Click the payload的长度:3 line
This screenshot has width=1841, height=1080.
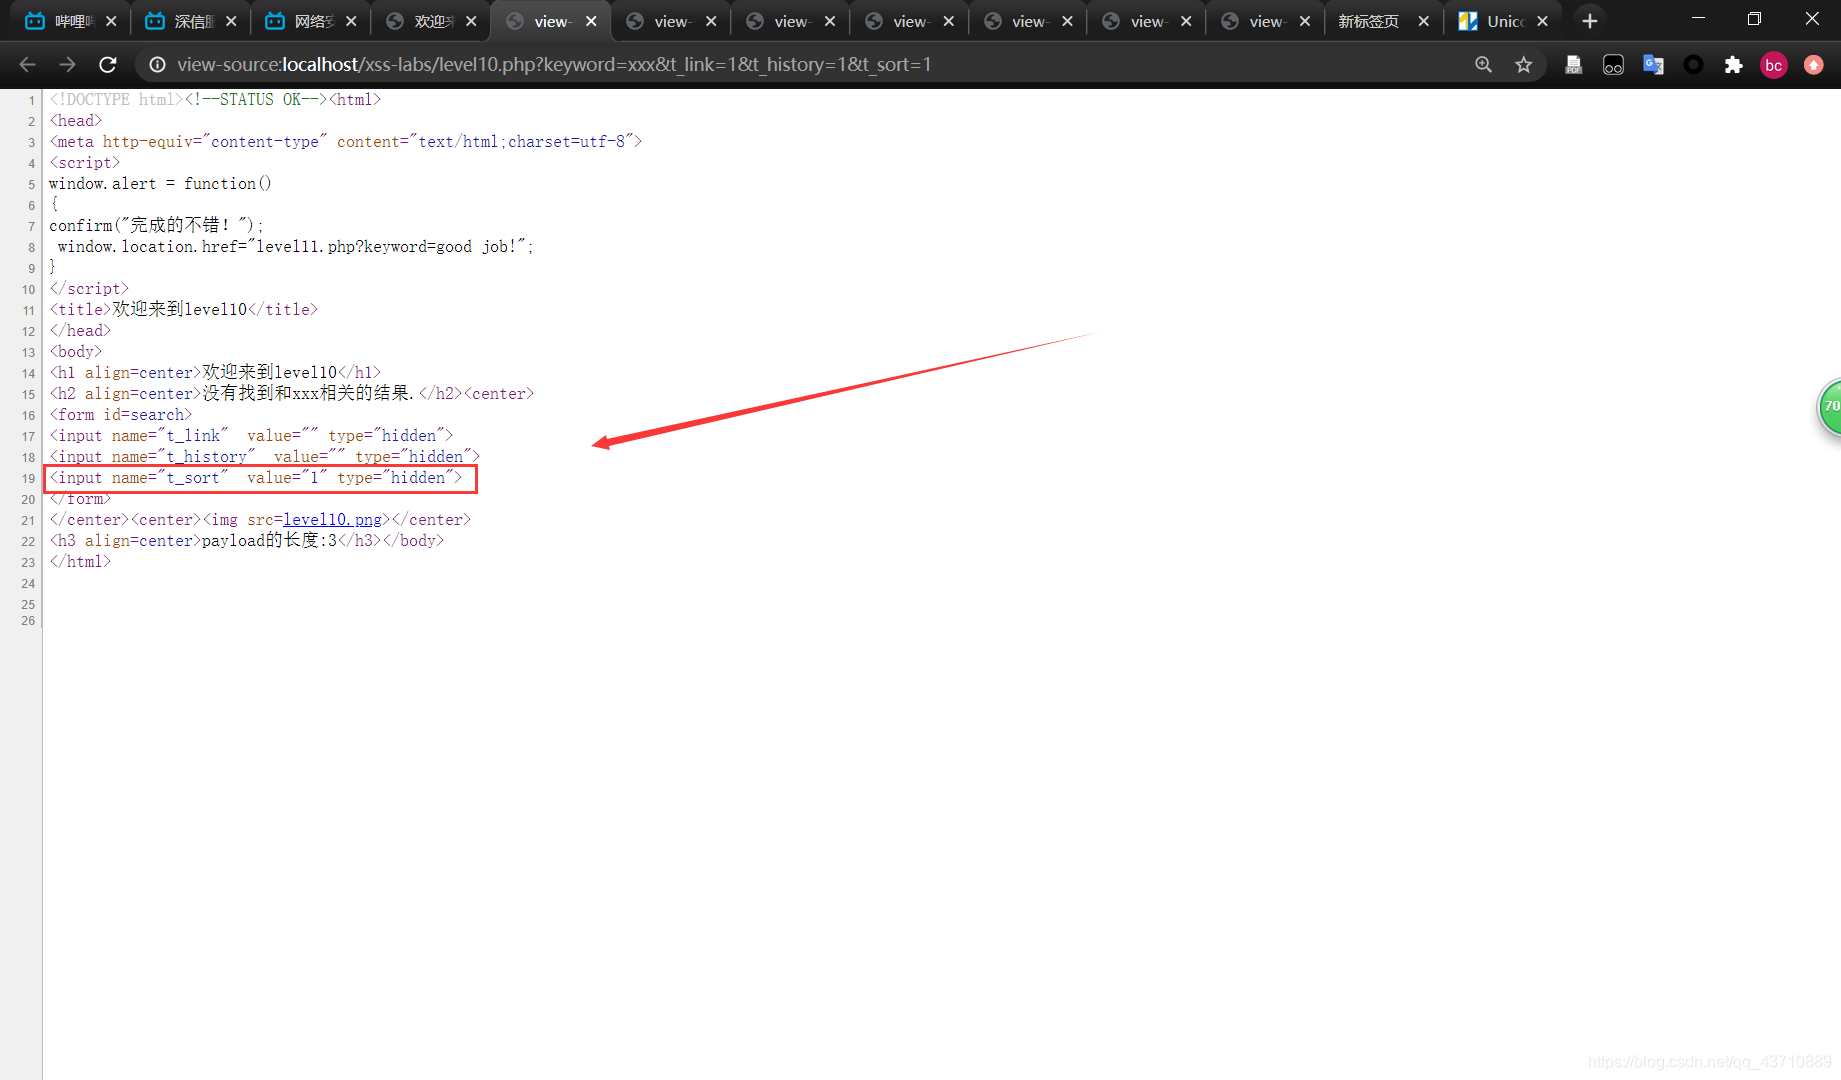pyautogui.click(x=247, y=541)
